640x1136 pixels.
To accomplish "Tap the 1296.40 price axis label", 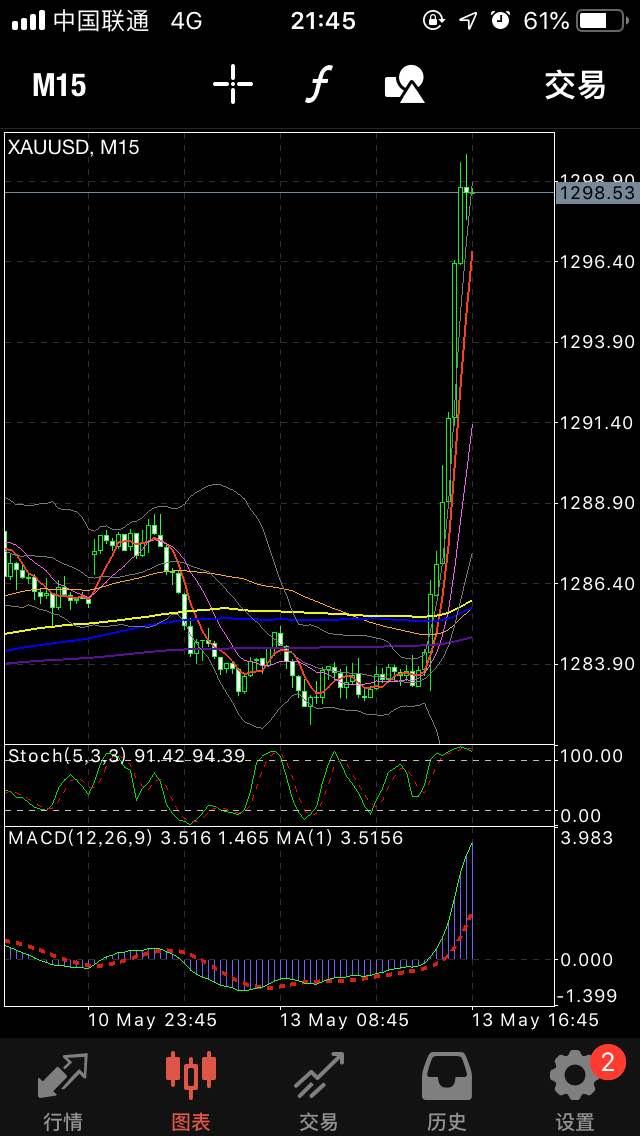I will 598,261.
